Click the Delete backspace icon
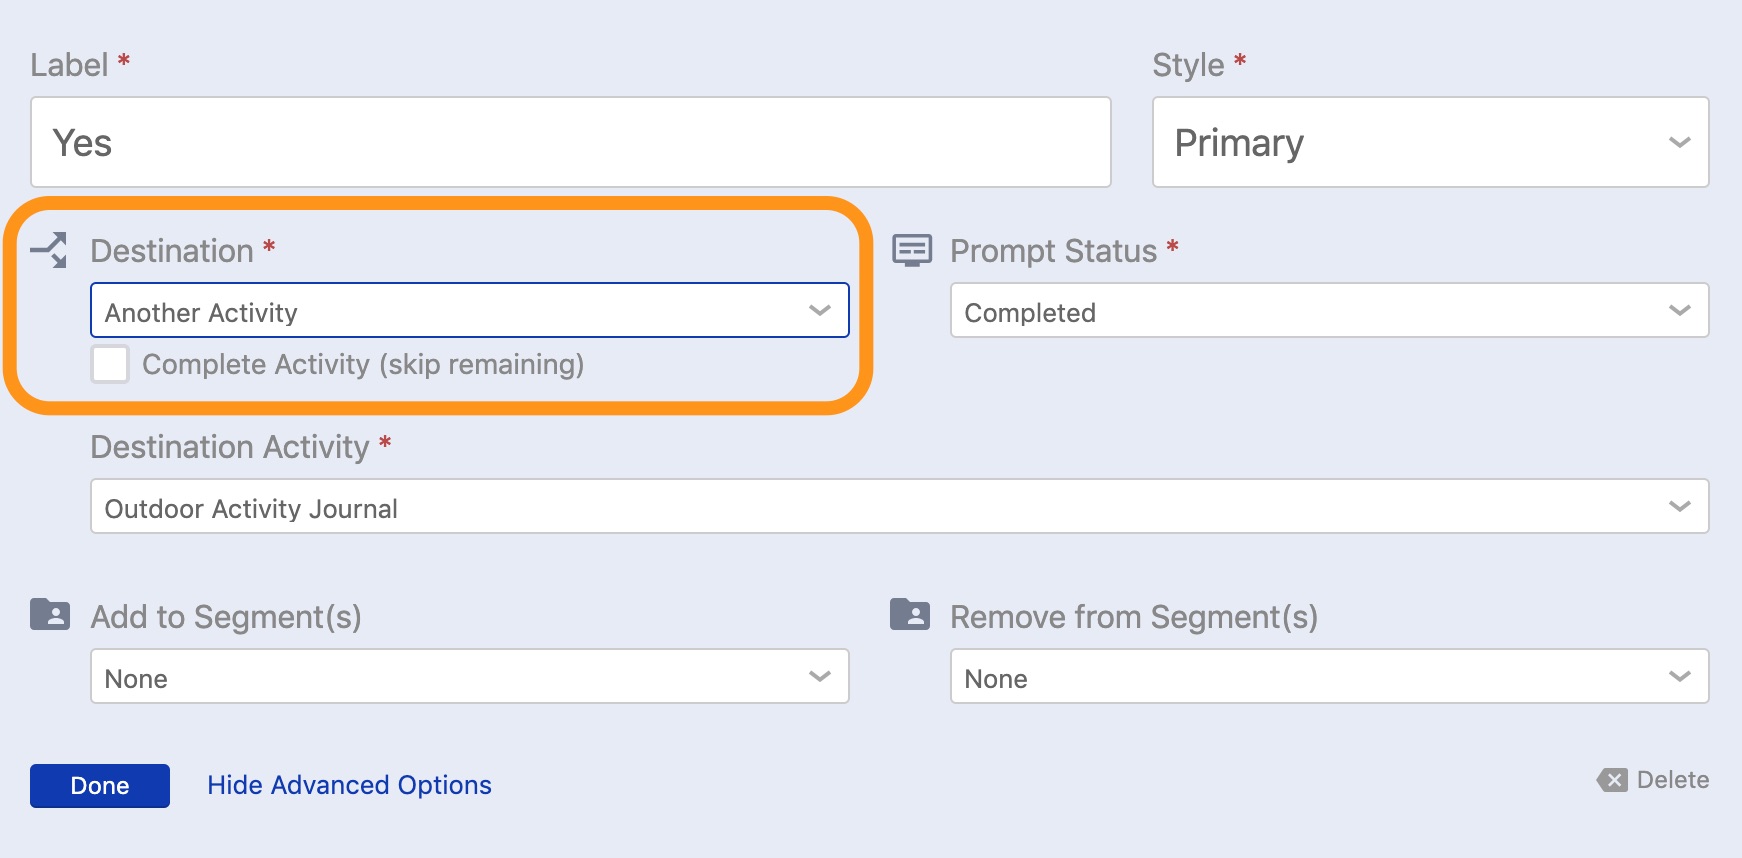This screenshot has height=858, width=1742. pyautogui.click(x=1612, y=780)
